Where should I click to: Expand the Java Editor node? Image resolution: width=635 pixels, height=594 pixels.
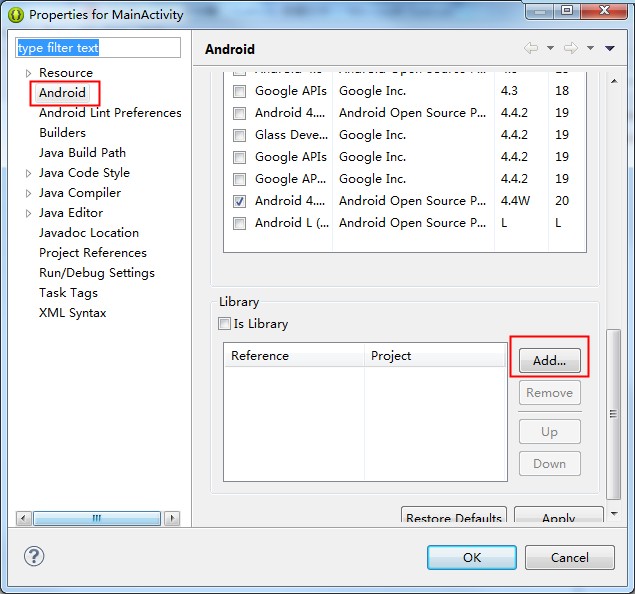coord(28,213)
